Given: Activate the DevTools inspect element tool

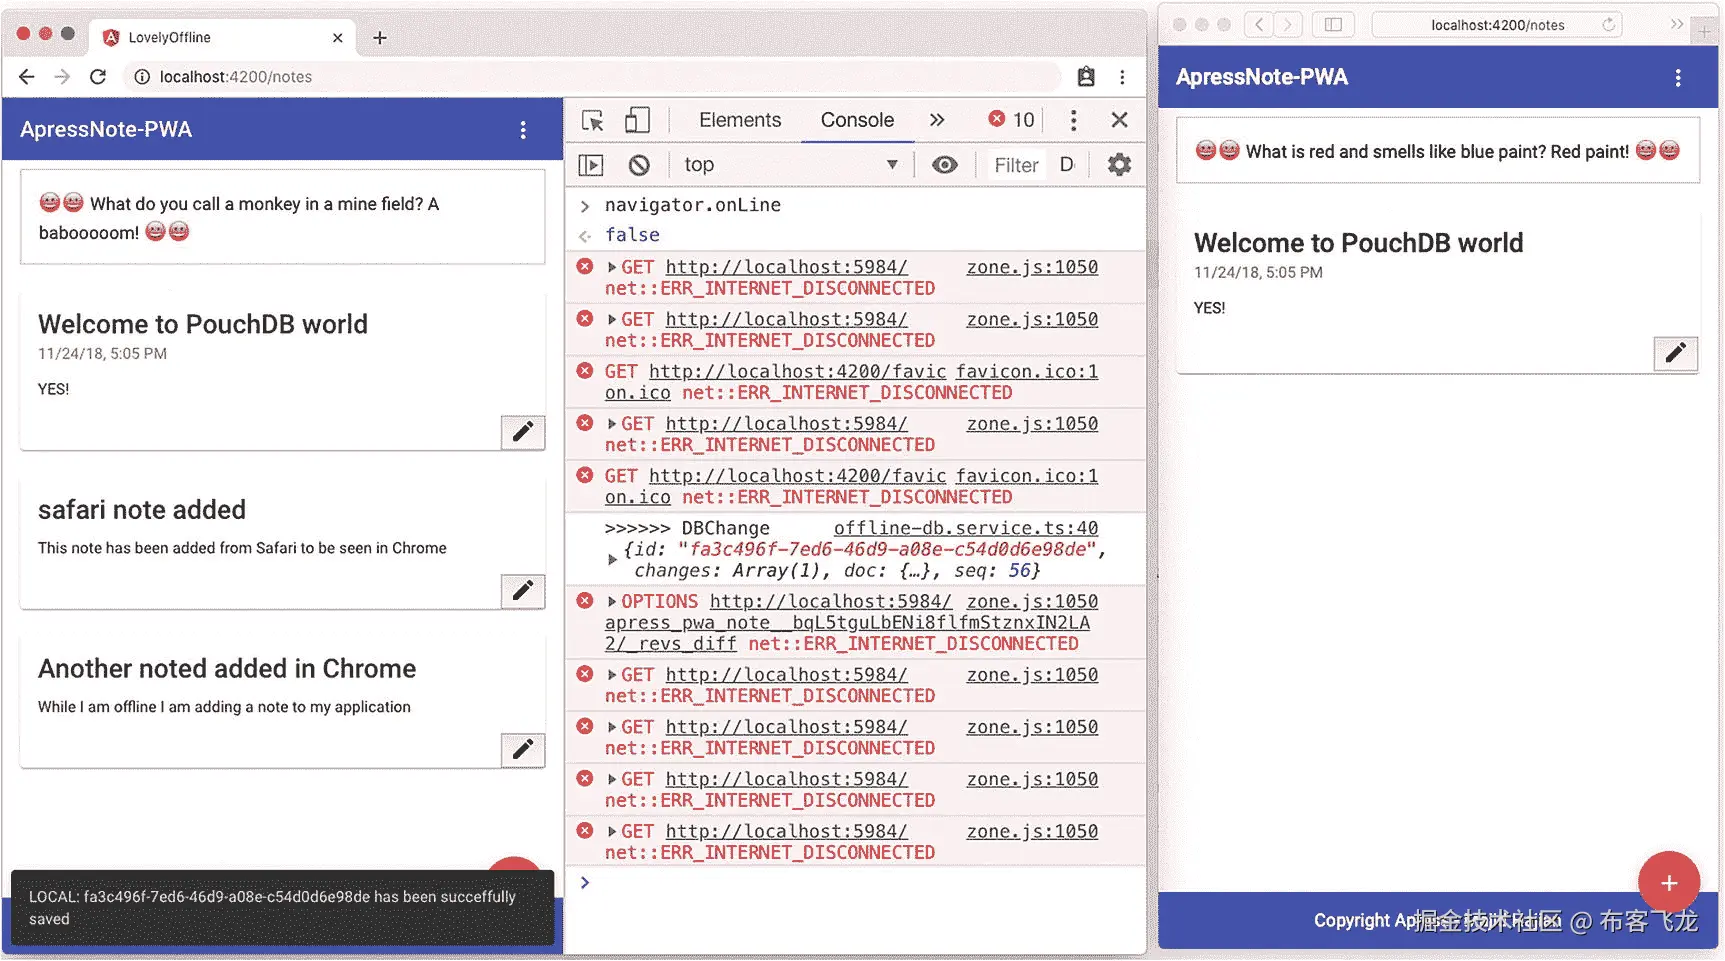Looking at the screenshot, I should 593,121.
